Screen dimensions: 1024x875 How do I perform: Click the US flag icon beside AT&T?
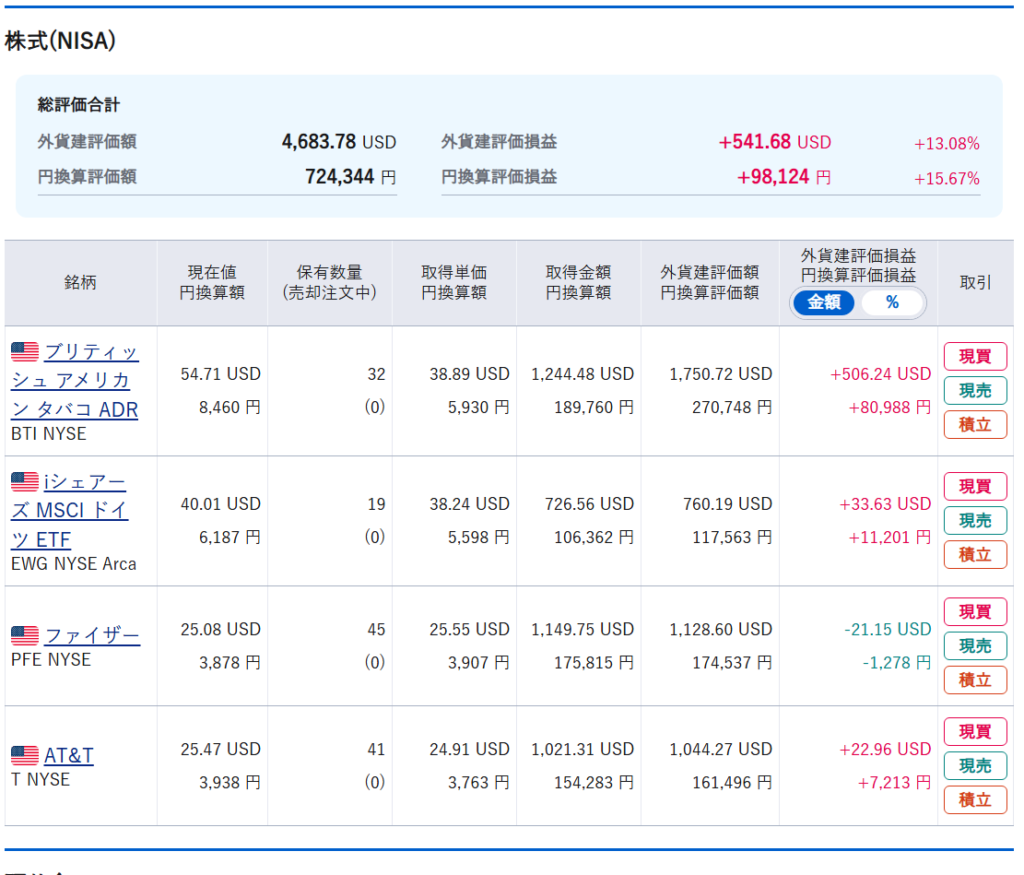click(x=25, y=755)
